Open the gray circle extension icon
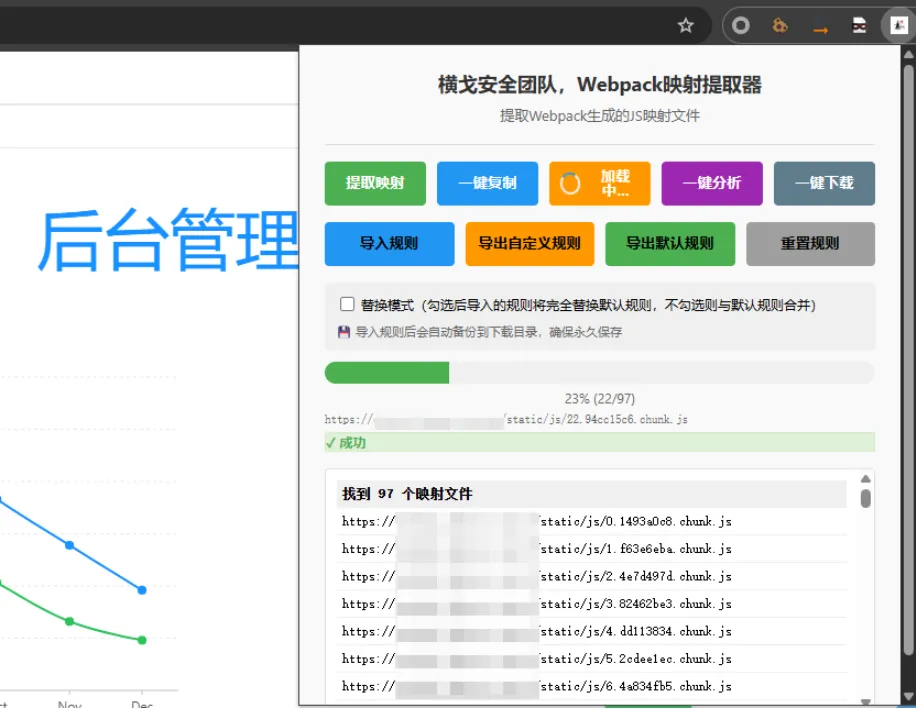This screenshot has height=709, width=916. tap(741, 25)
